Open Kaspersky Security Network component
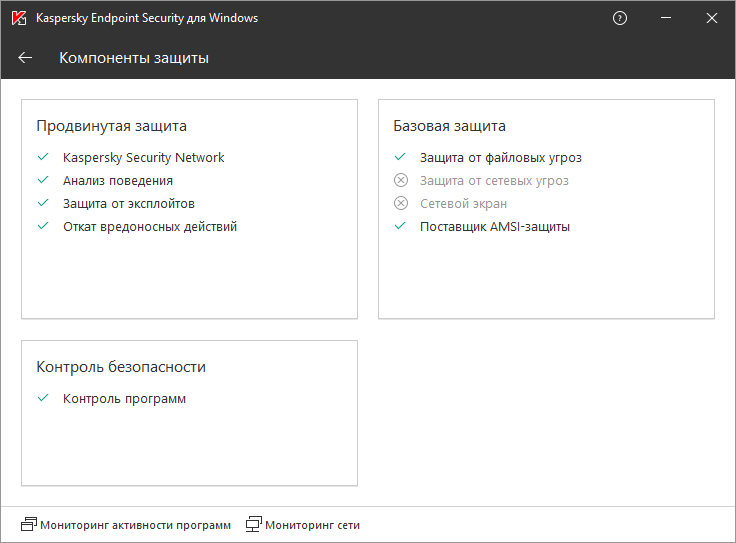The image size is (736, 543). [x=143, y=158]
